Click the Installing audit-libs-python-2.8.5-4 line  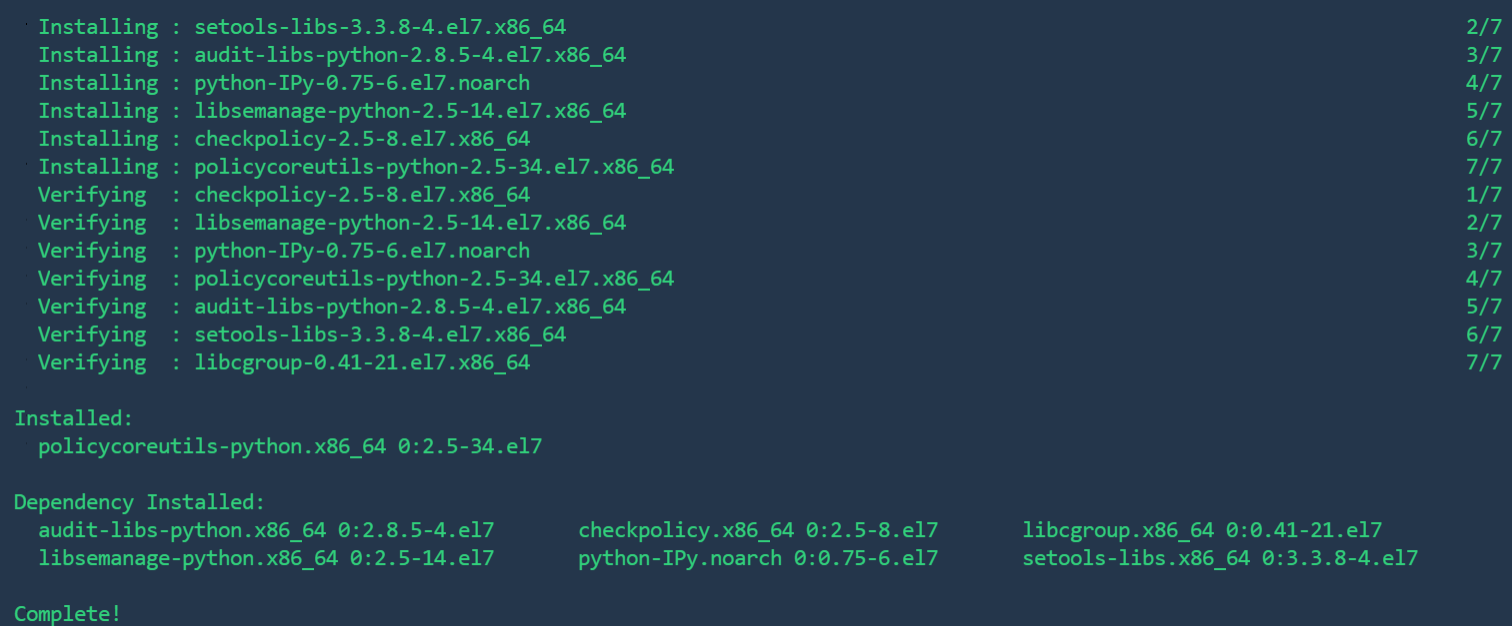coord(769,55)
